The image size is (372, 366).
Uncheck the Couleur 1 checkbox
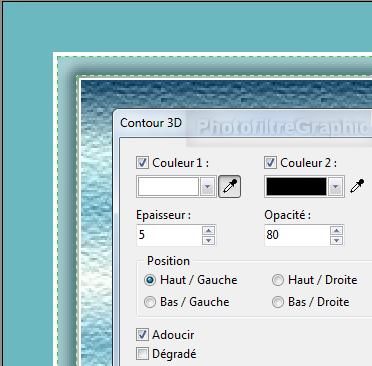142,163
